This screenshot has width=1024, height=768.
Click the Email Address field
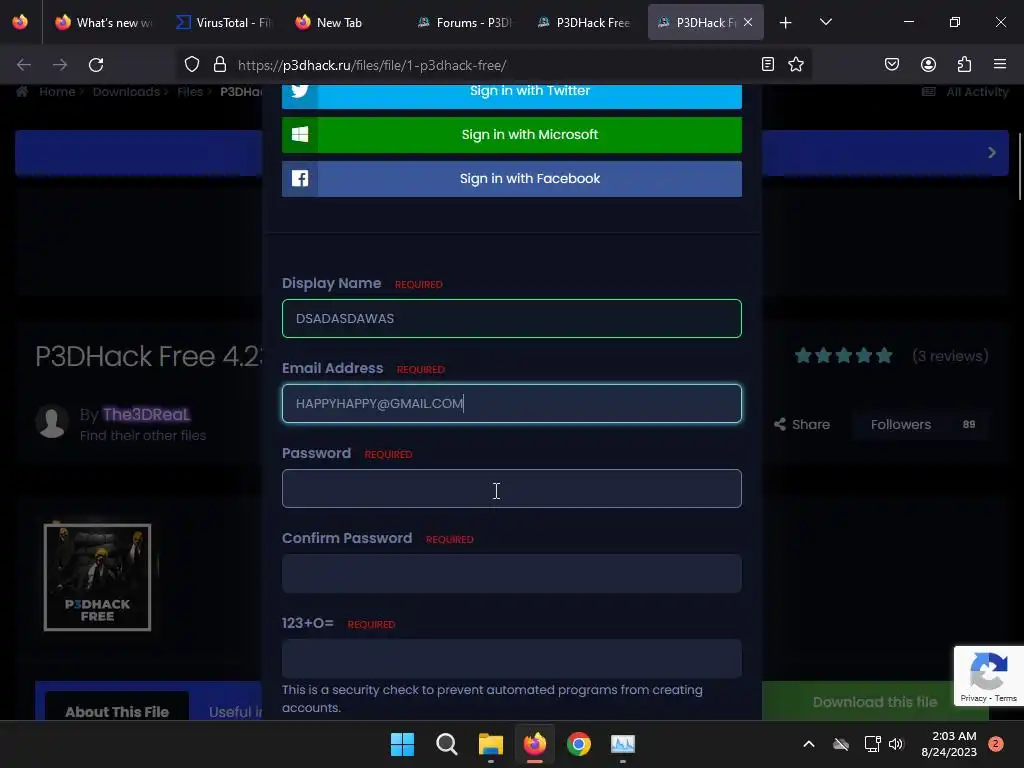(x=512, y=404)
